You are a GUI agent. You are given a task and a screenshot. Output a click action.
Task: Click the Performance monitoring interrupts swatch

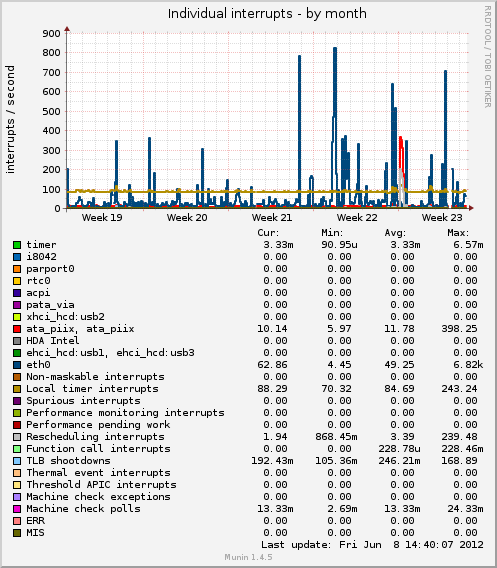pos(17,413)
